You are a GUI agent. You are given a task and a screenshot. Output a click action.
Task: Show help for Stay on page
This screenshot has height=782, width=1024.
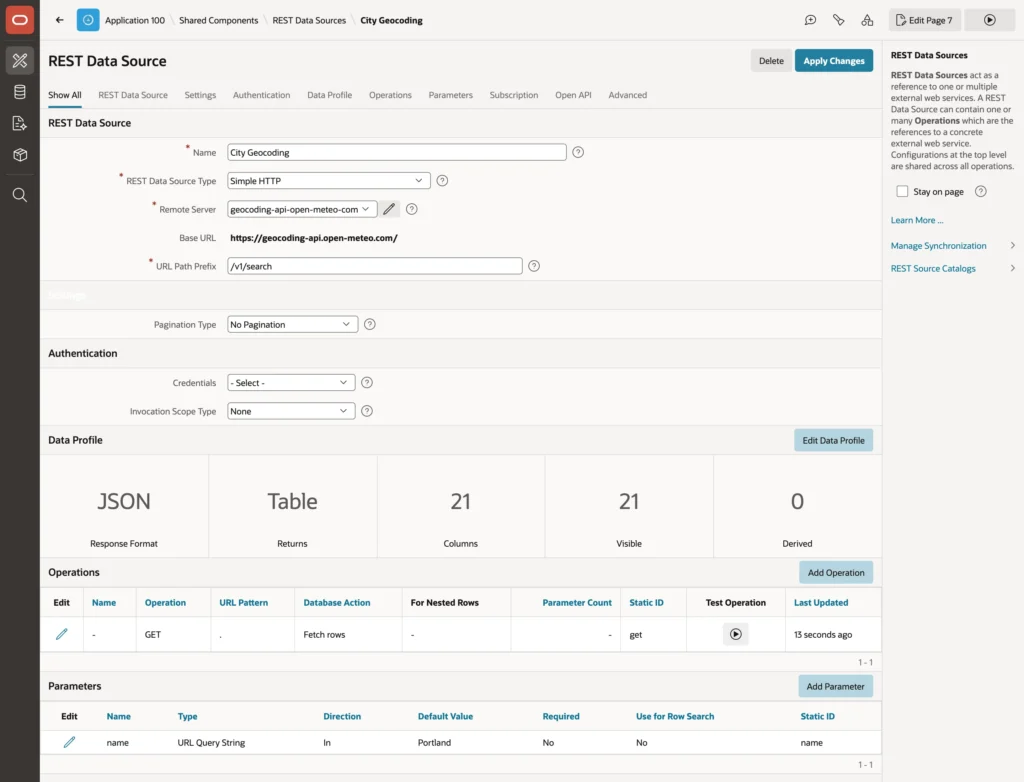click(980, 191)
